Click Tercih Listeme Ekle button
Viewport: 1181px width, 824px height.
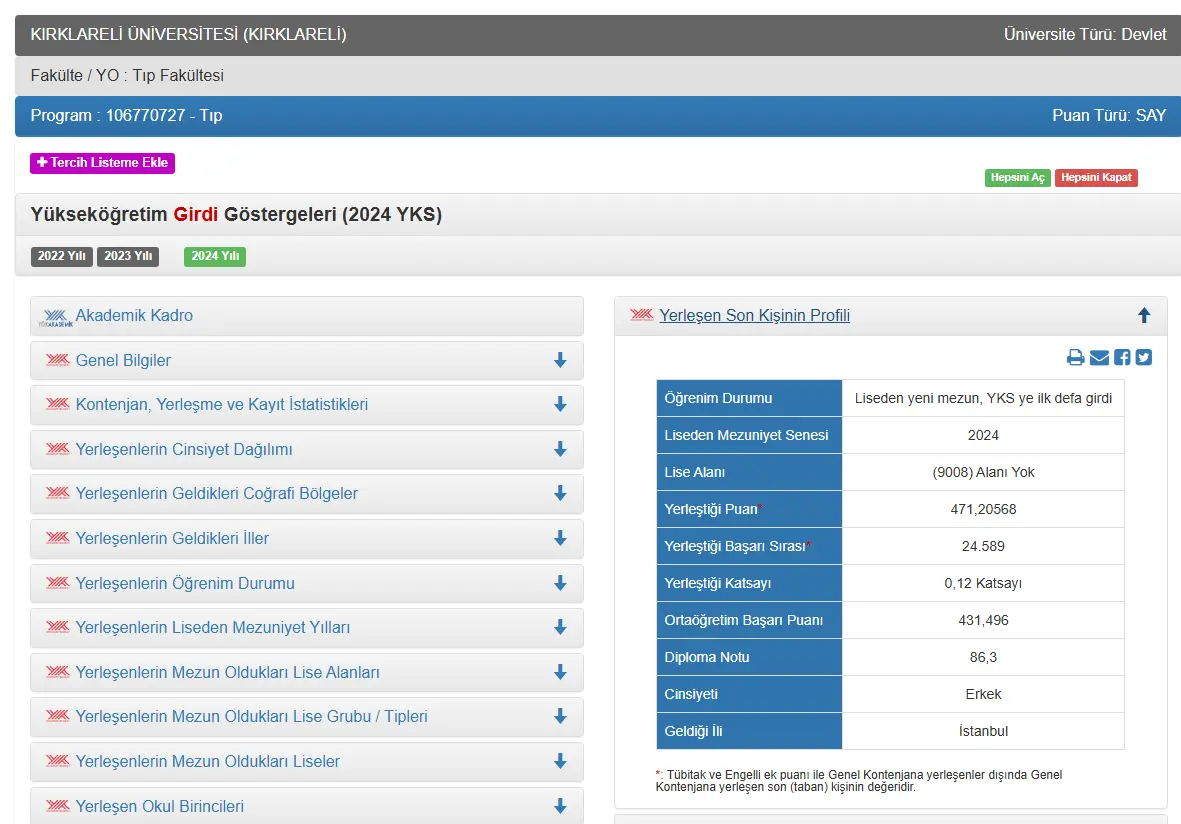[102, 163]
